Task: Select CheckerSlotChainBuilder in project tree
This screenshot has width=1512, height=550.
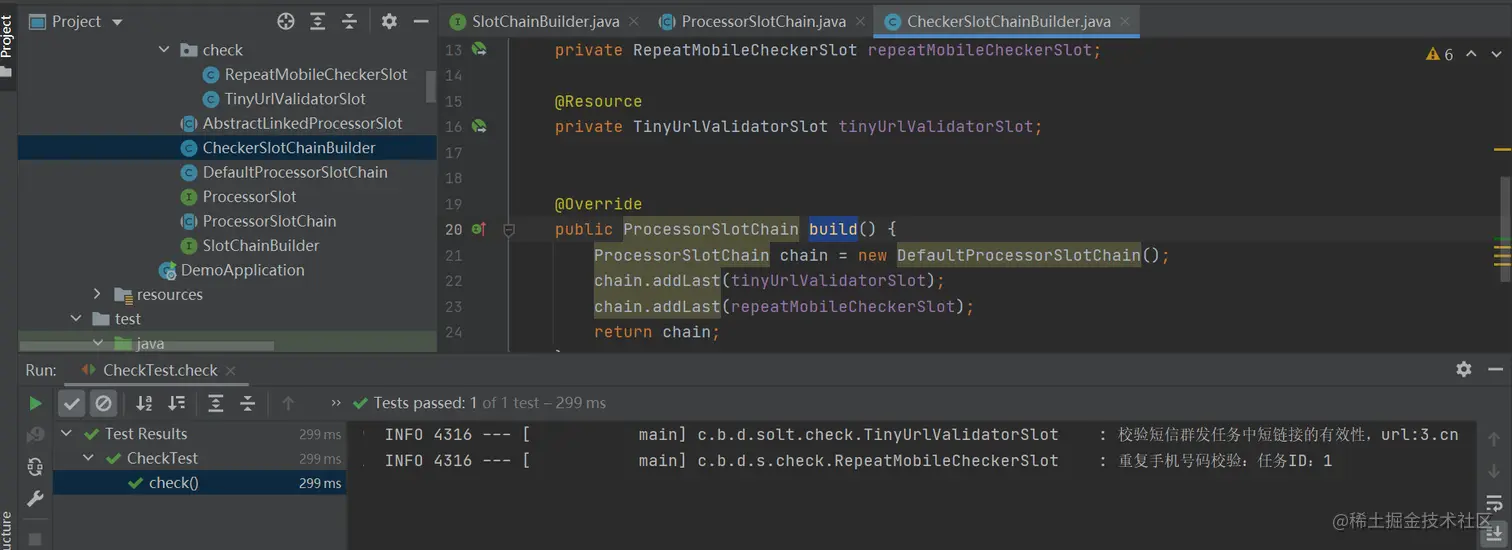Action: tap(289, 148)
